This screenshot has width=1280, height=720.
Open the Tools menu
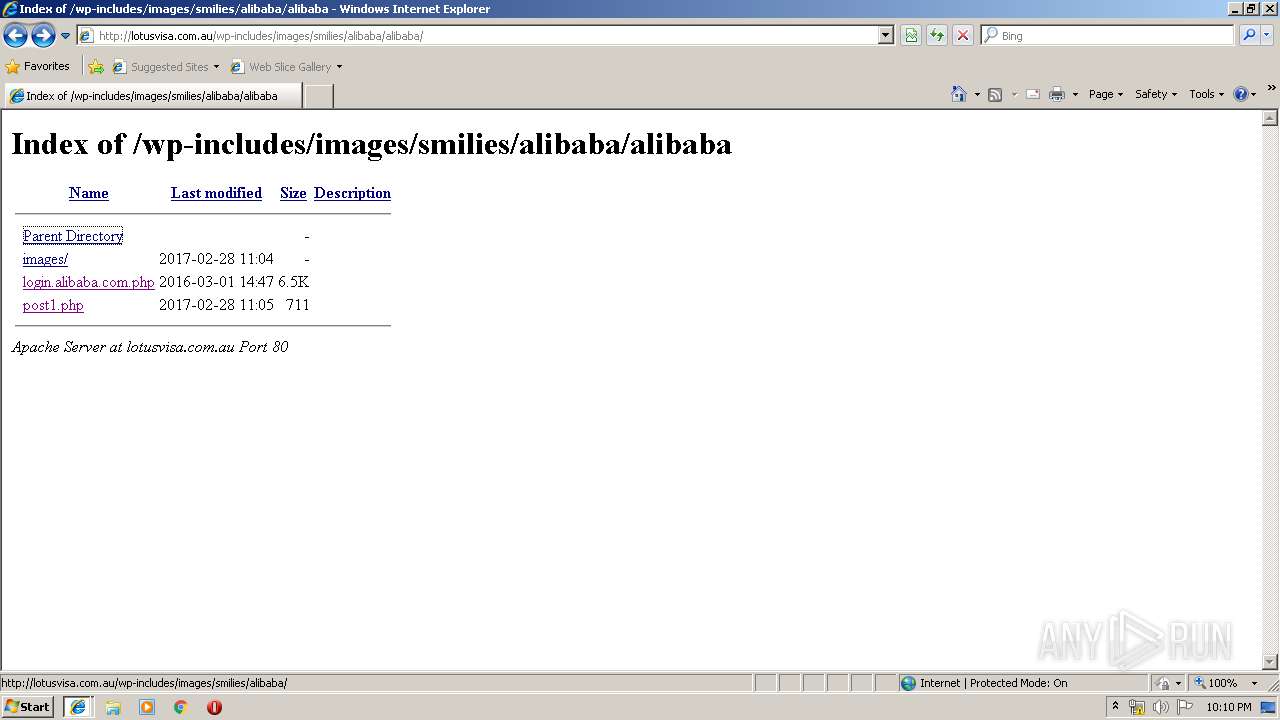click(1206, 94)
